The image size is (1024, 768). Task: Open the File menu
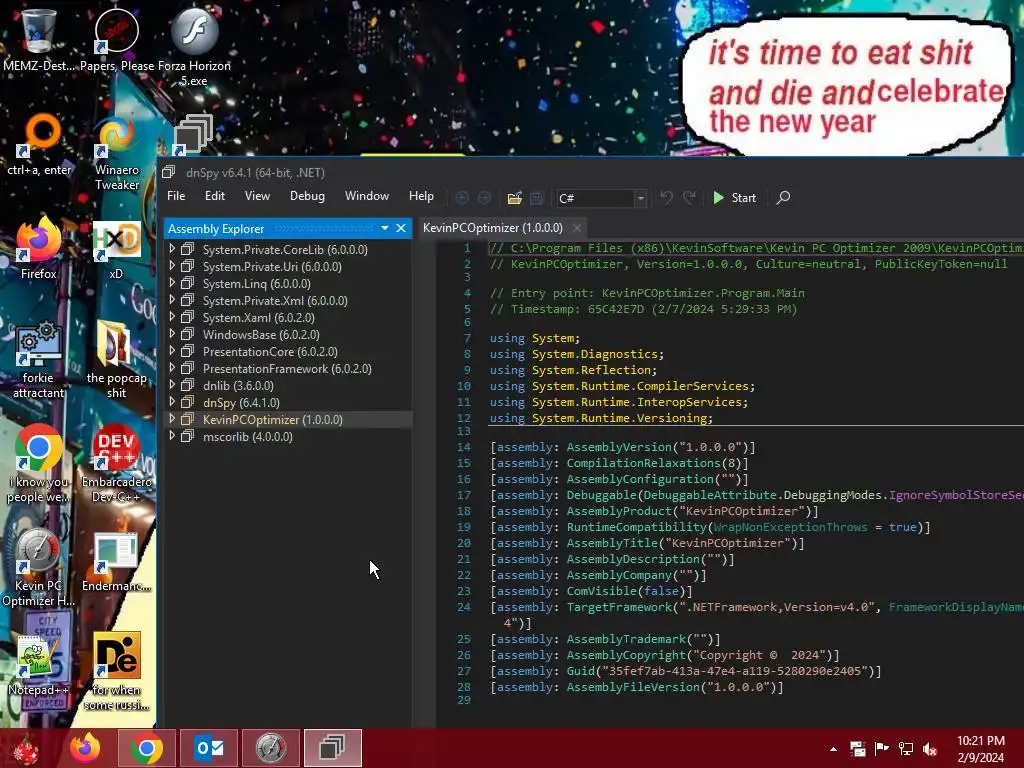point(176,196)
